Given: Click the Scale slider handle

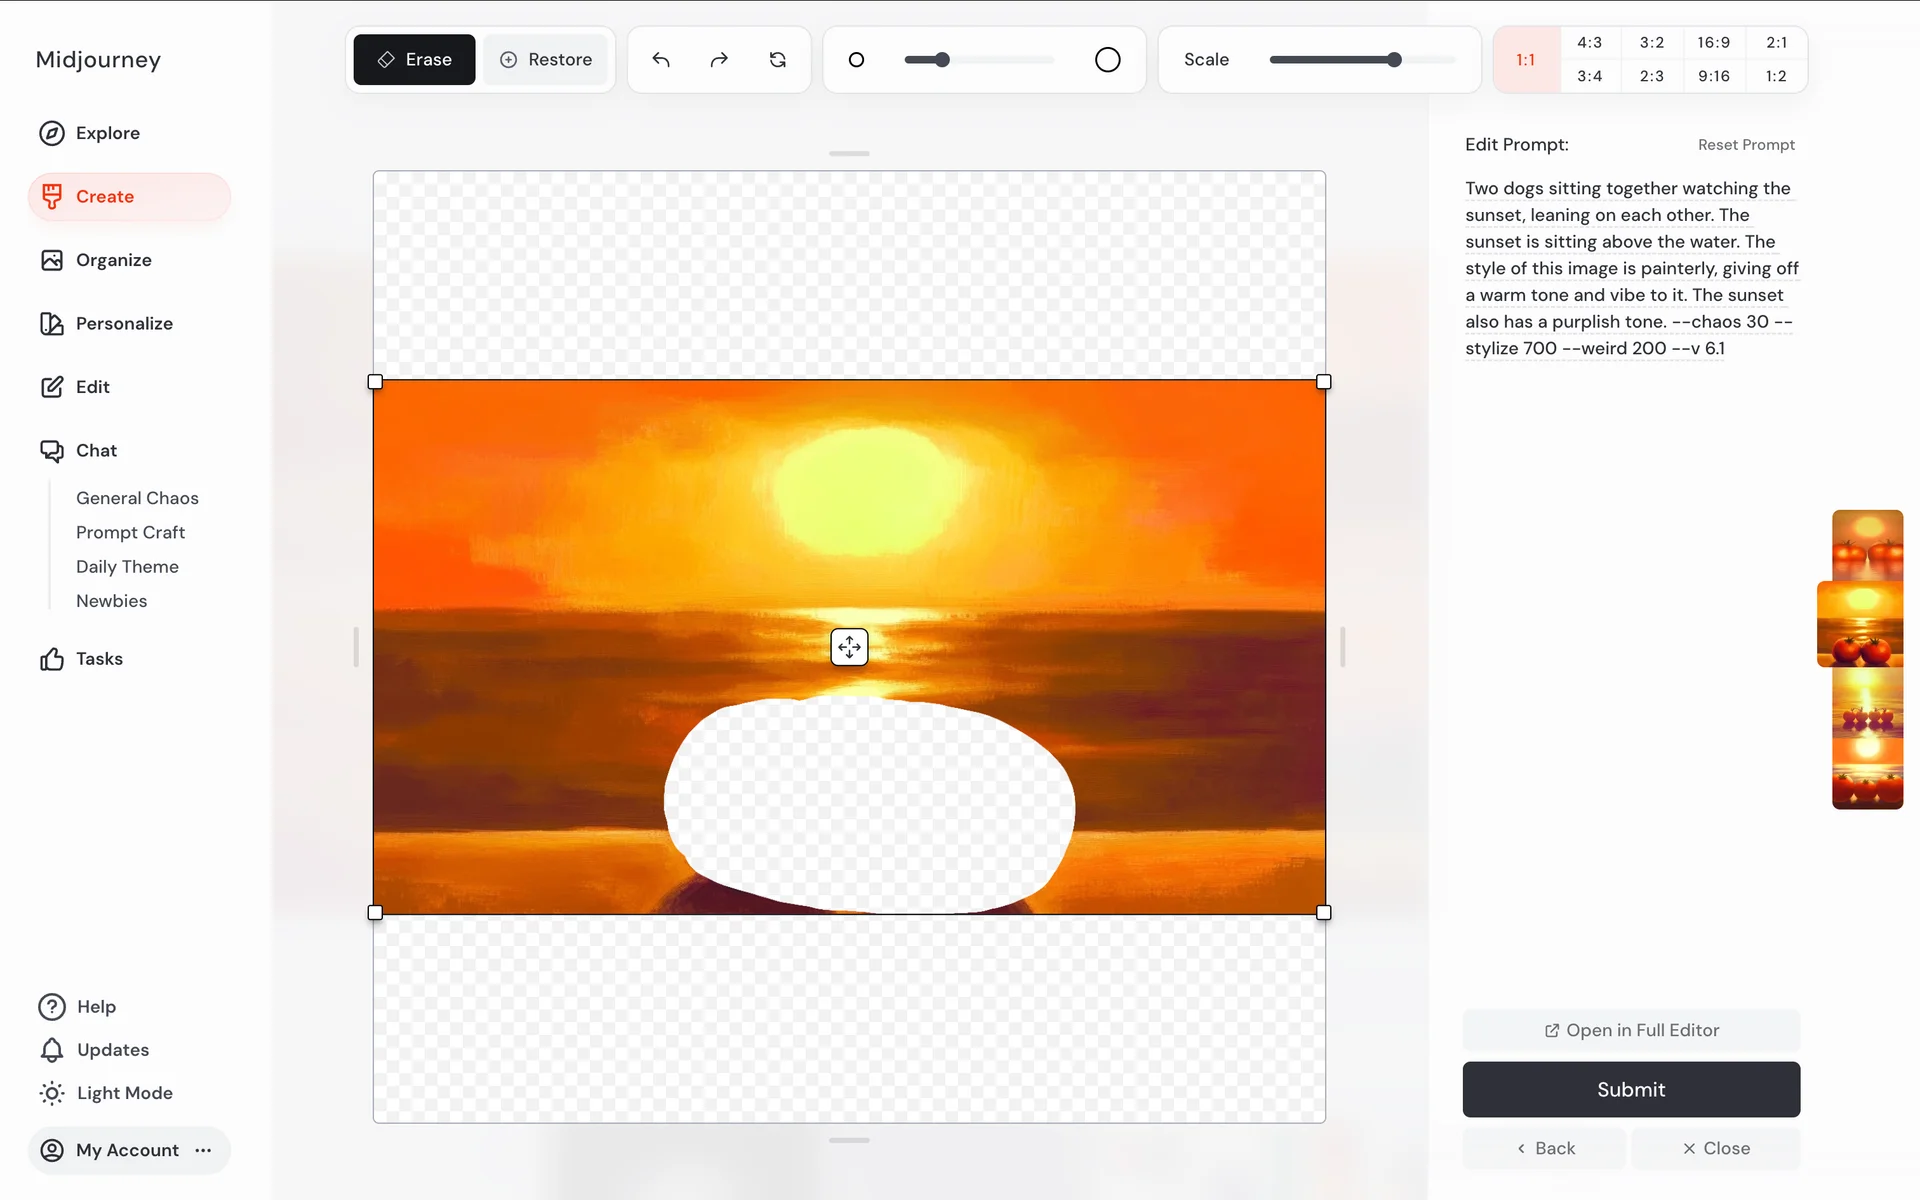Looking at the screenshot, I should pyautogui.click(x=1394, y=60).
